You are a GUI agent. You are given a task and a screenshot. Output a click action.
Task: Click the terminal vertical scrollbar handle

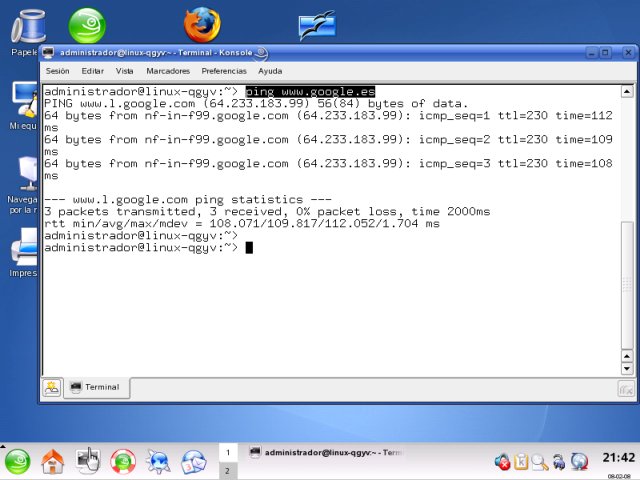[627, 284]
